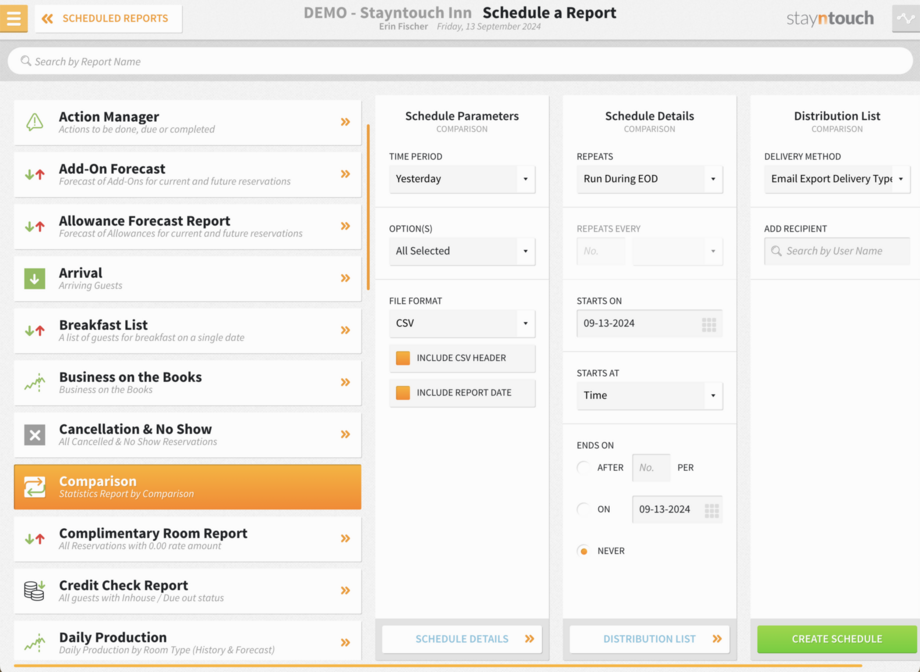
Task: Click the chevron on Allowance Forecast Report row
Action: click(x=346, y=226)
